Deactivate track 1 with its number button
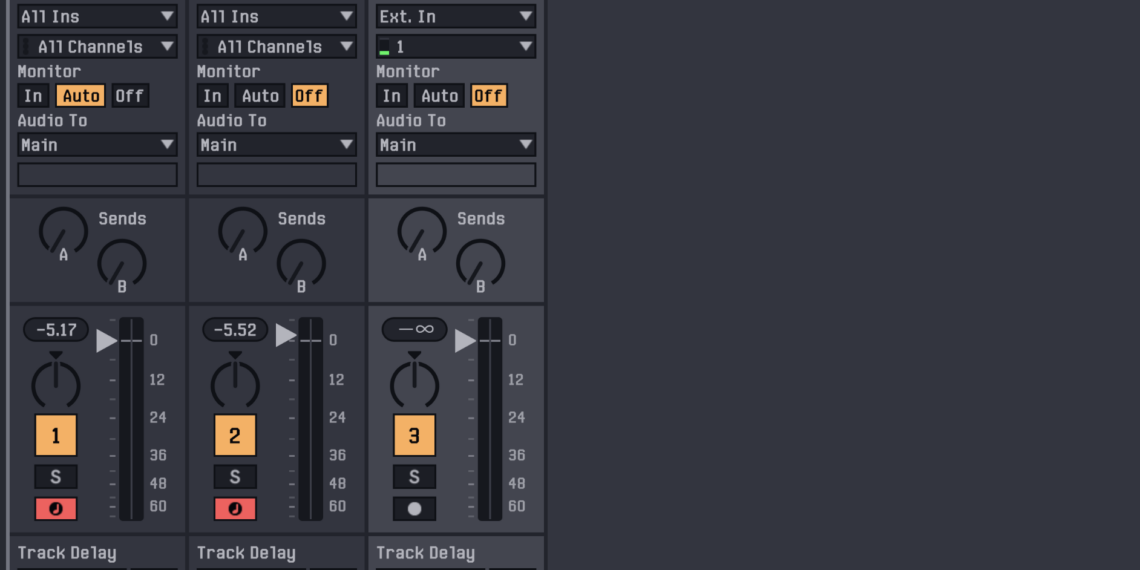This screenshot has height=570, width=1140. pos(55,436)
